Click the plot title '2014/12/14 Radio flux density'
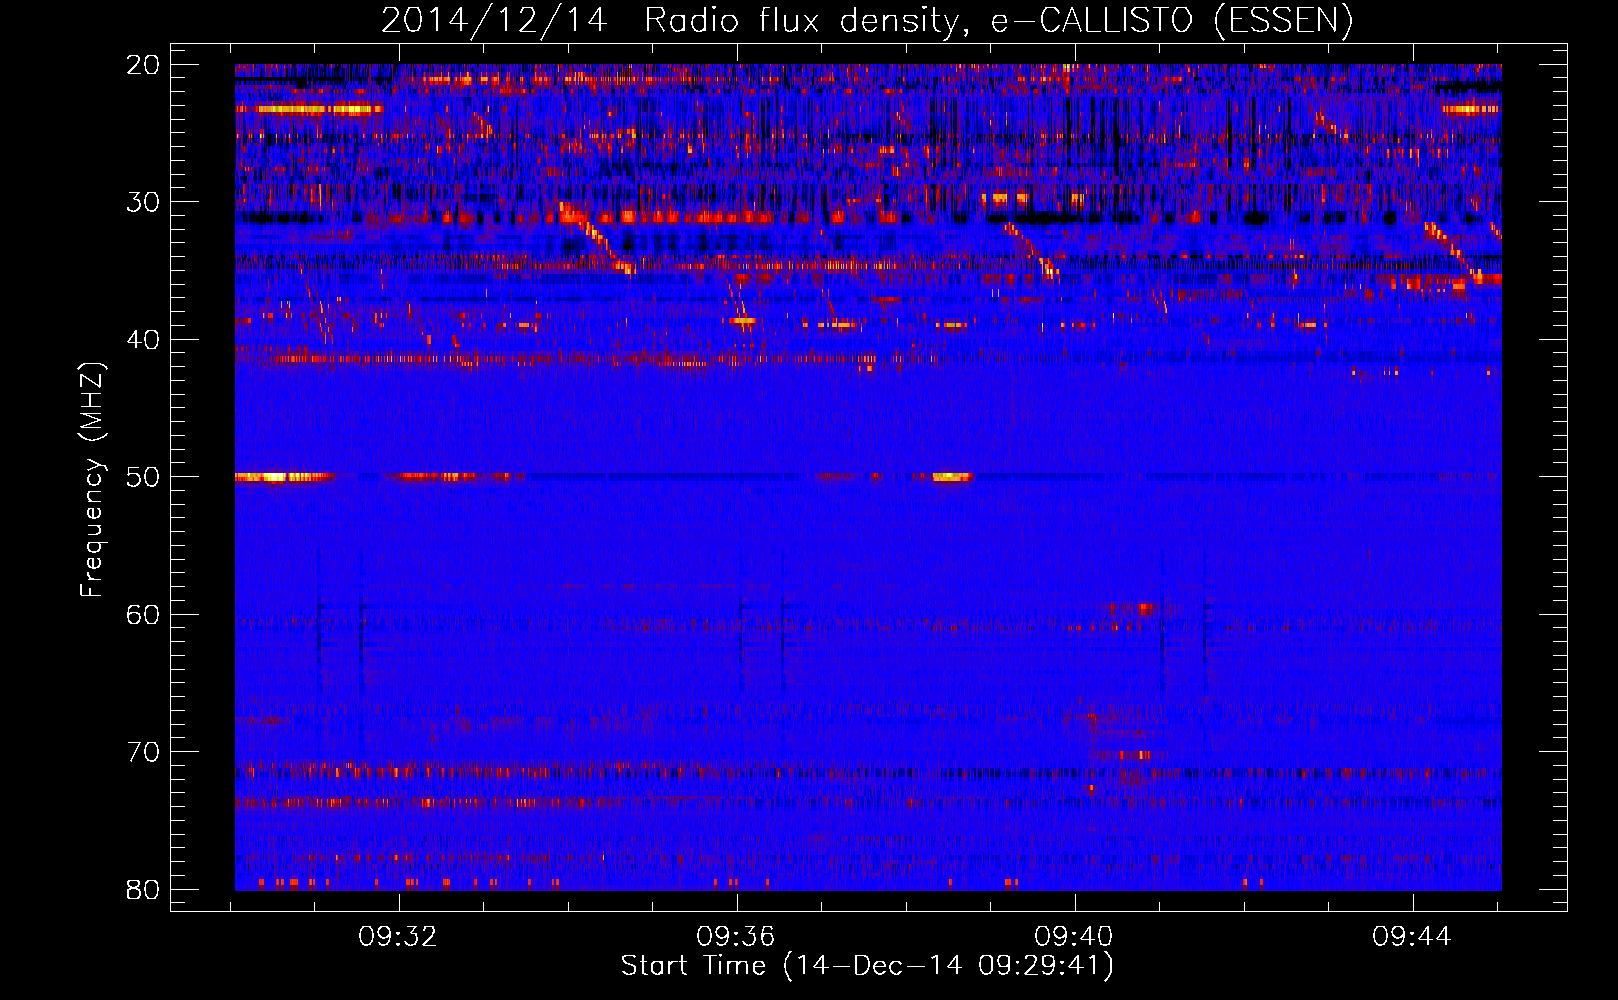Image resolution: width=1618 pixels, height=1000 pixels. [x=866, y=21]
